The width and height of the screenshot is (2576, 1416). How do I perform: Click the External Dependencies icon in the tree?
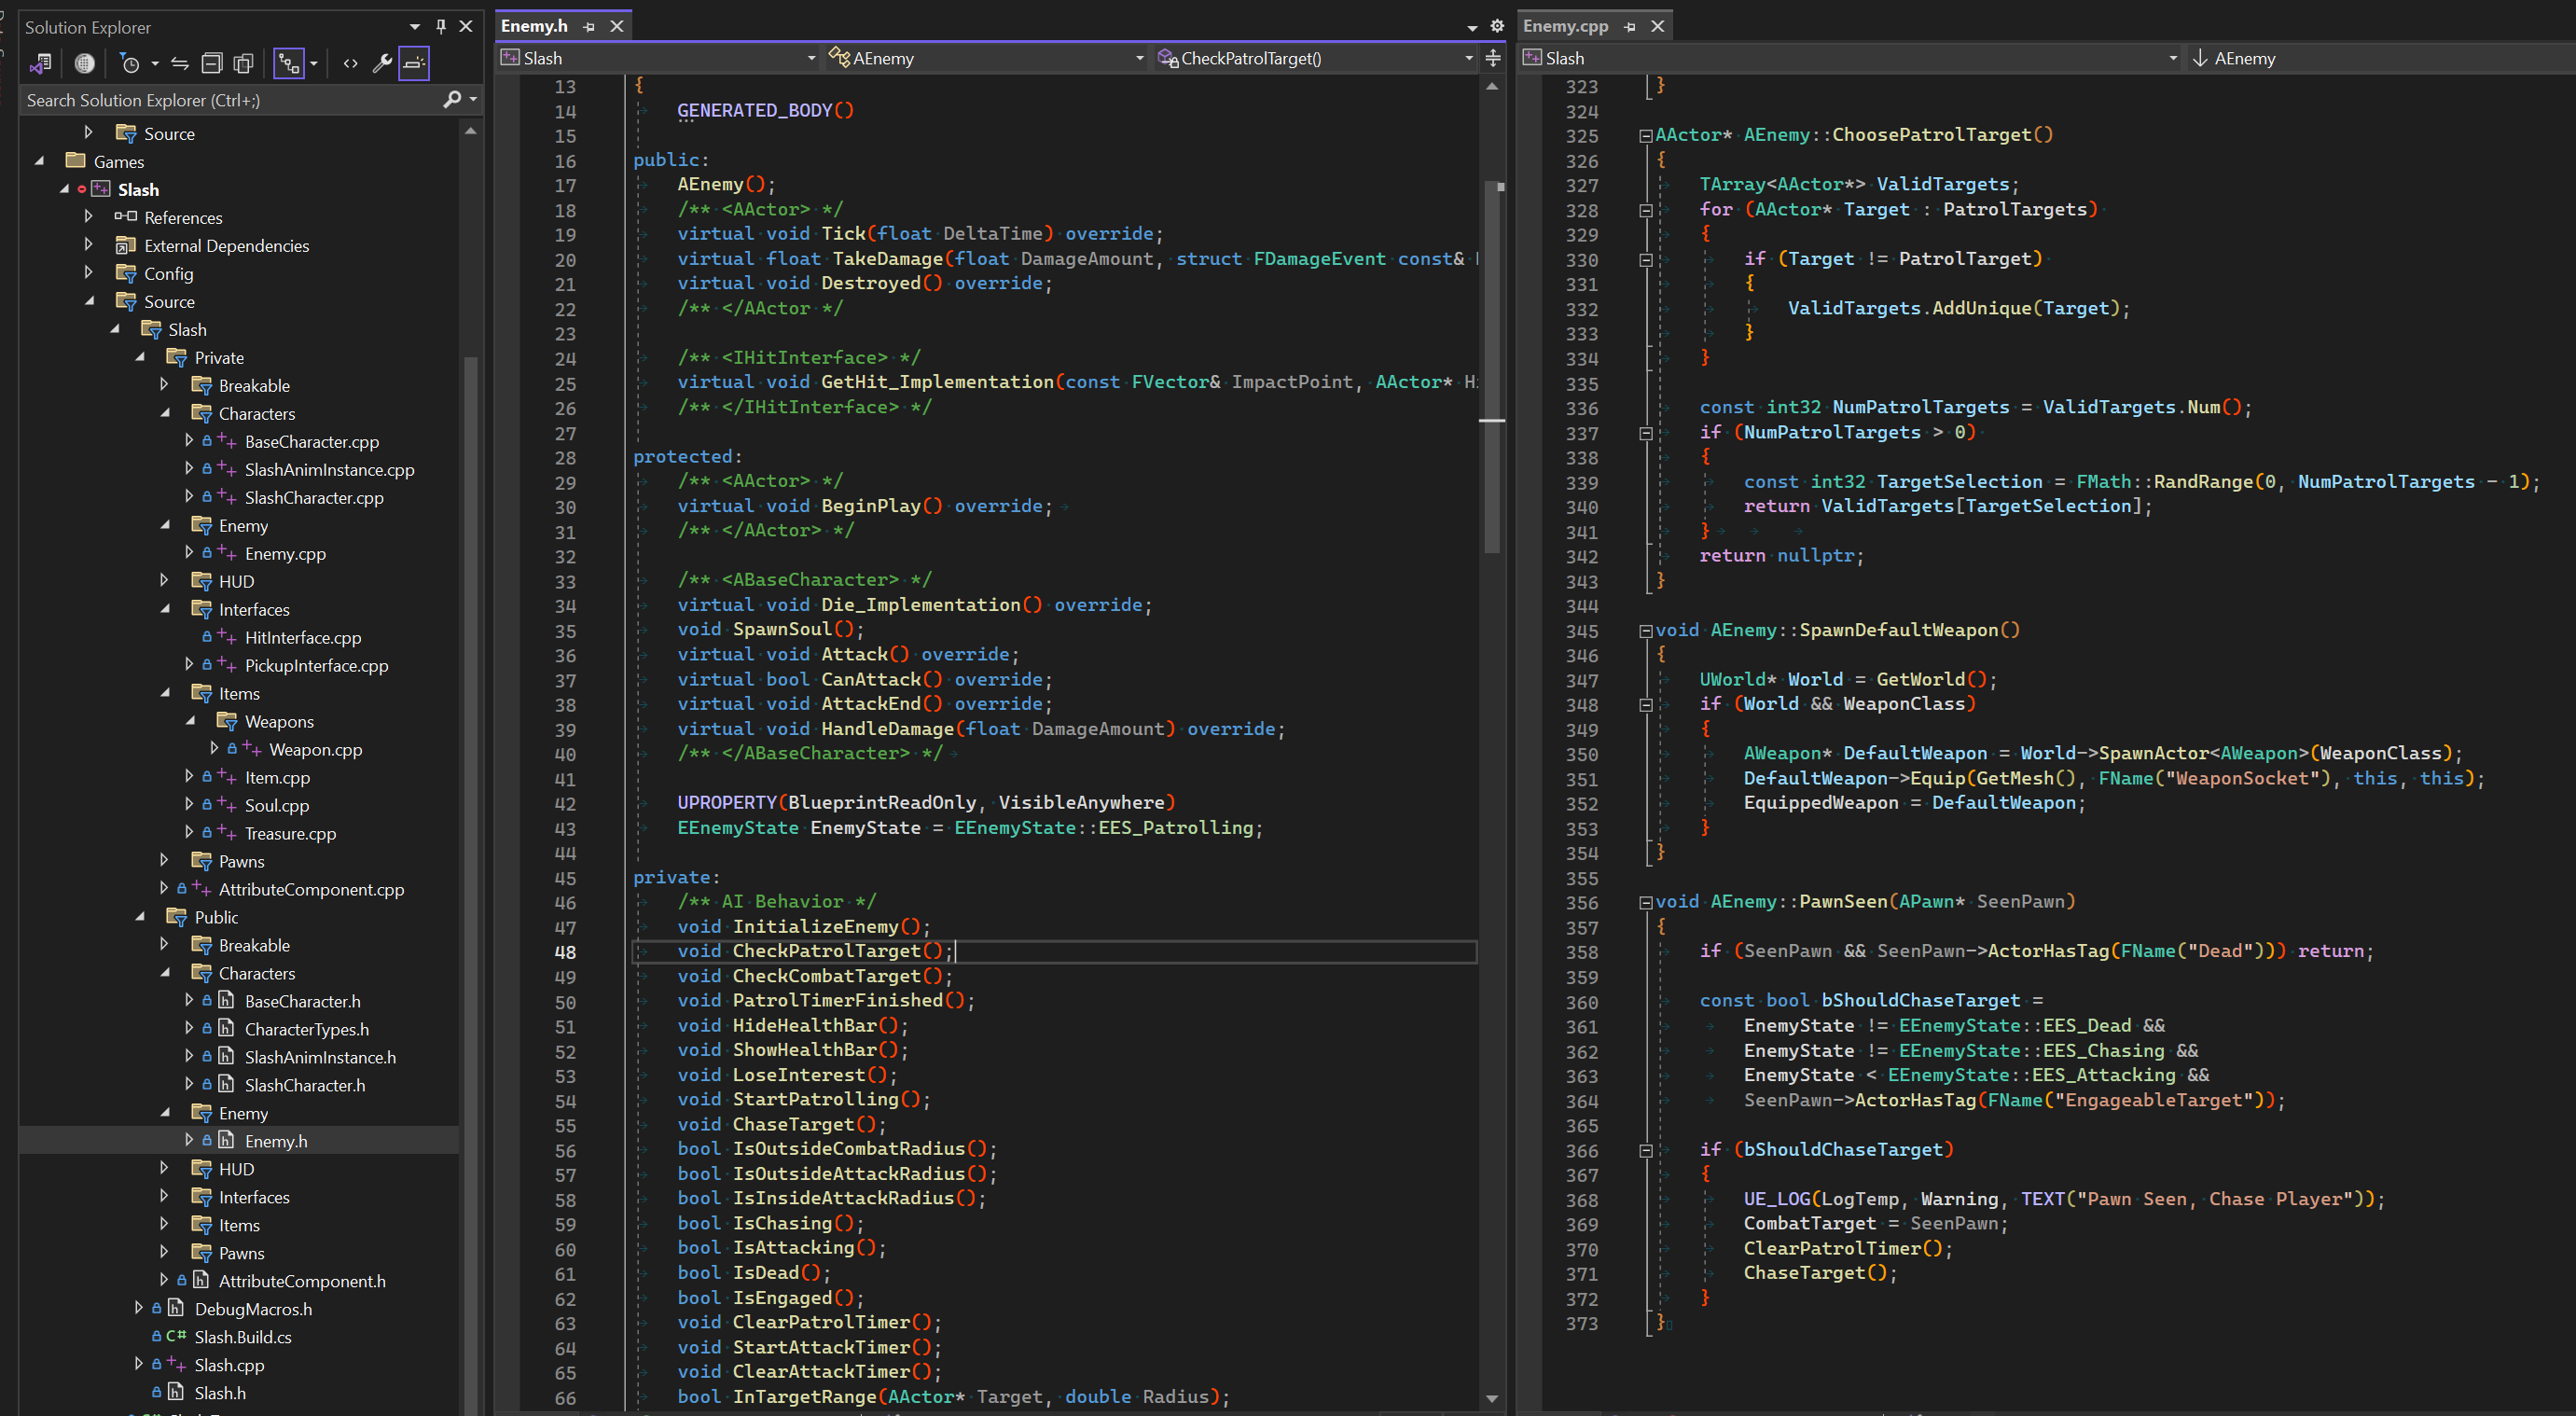126,245
